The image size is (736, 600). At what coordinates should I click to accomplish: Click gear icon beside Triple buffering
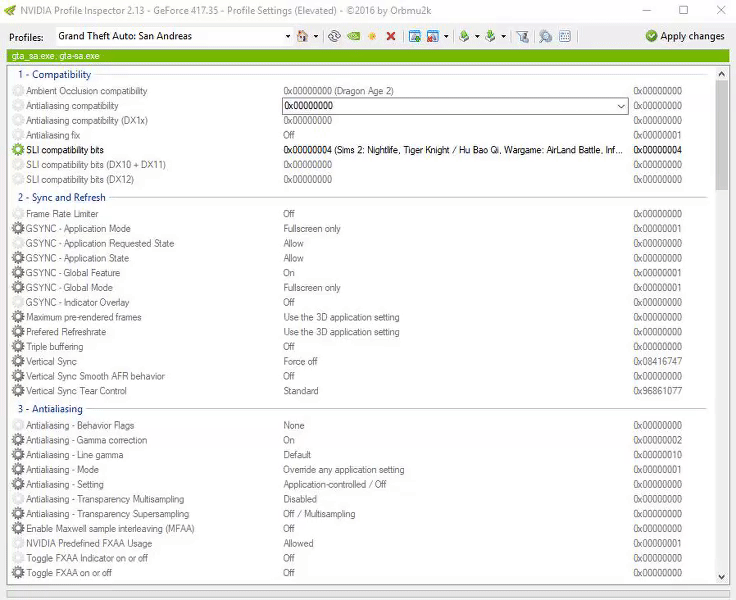click(18, 346)
